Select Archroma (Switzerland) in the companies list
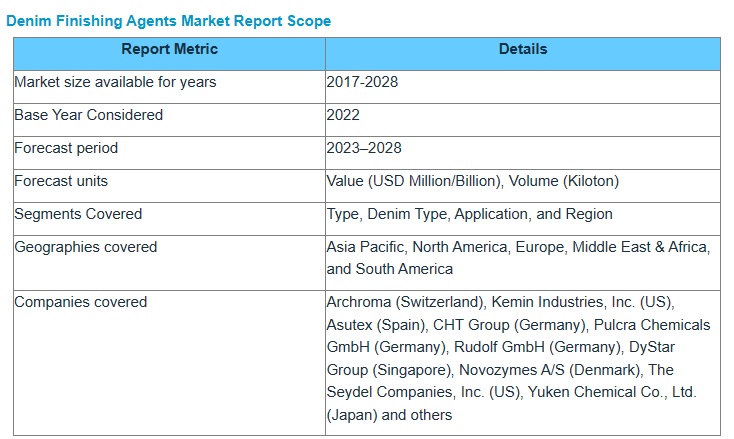The image size is (734, 439). (405, 302)
